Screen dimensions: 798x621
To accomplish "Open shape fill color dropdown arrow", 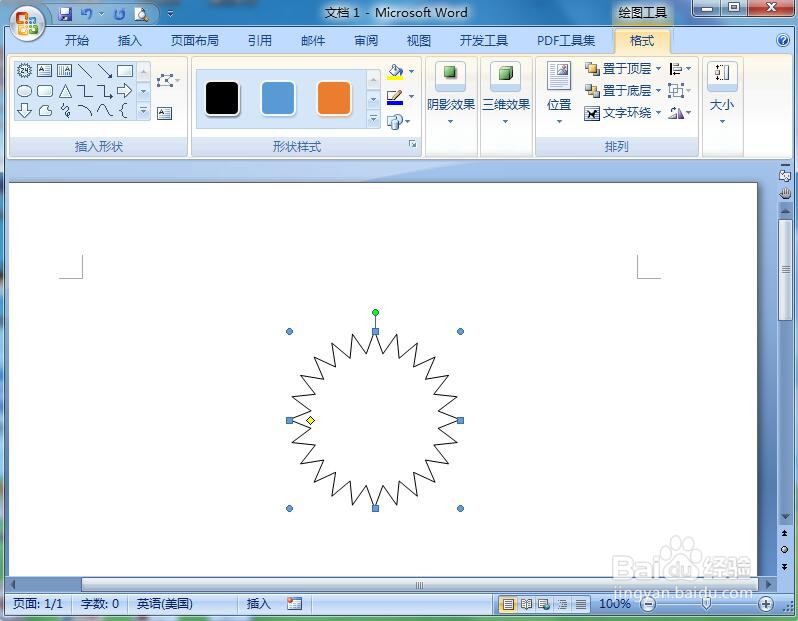I will [411, 72].
